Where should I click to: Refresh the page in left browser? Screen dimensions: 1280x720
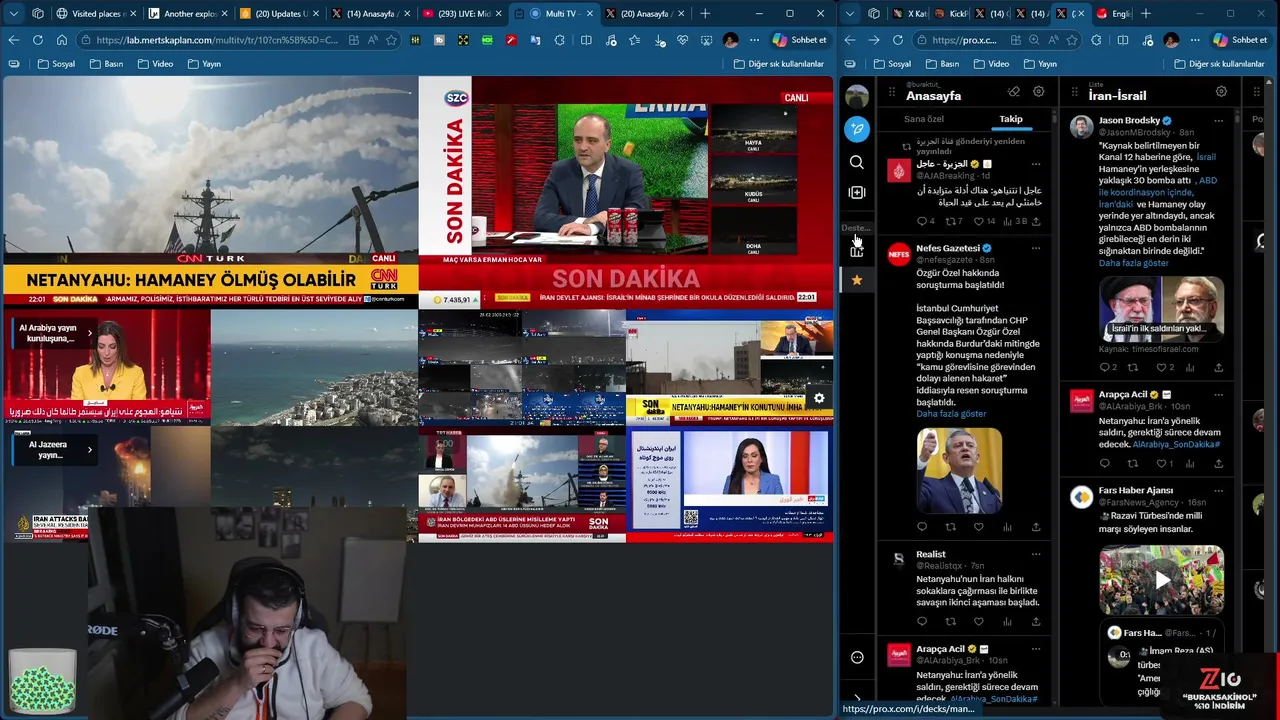click(x=38, y=40)
